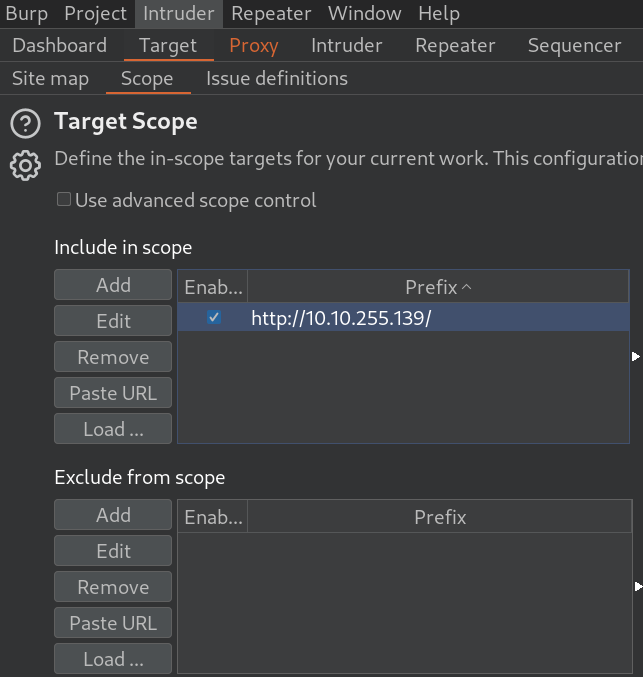Select the Target tab
Viewport: 643px width, 677px height.
click(x=168, y=45)
